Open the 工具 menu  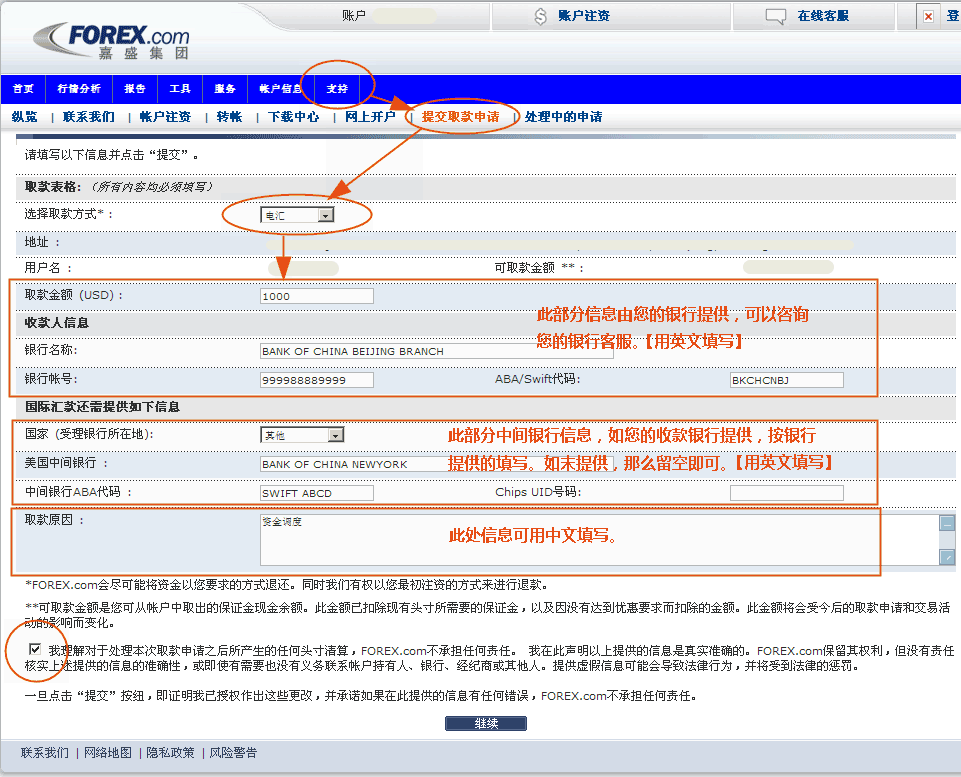[180, 89]
